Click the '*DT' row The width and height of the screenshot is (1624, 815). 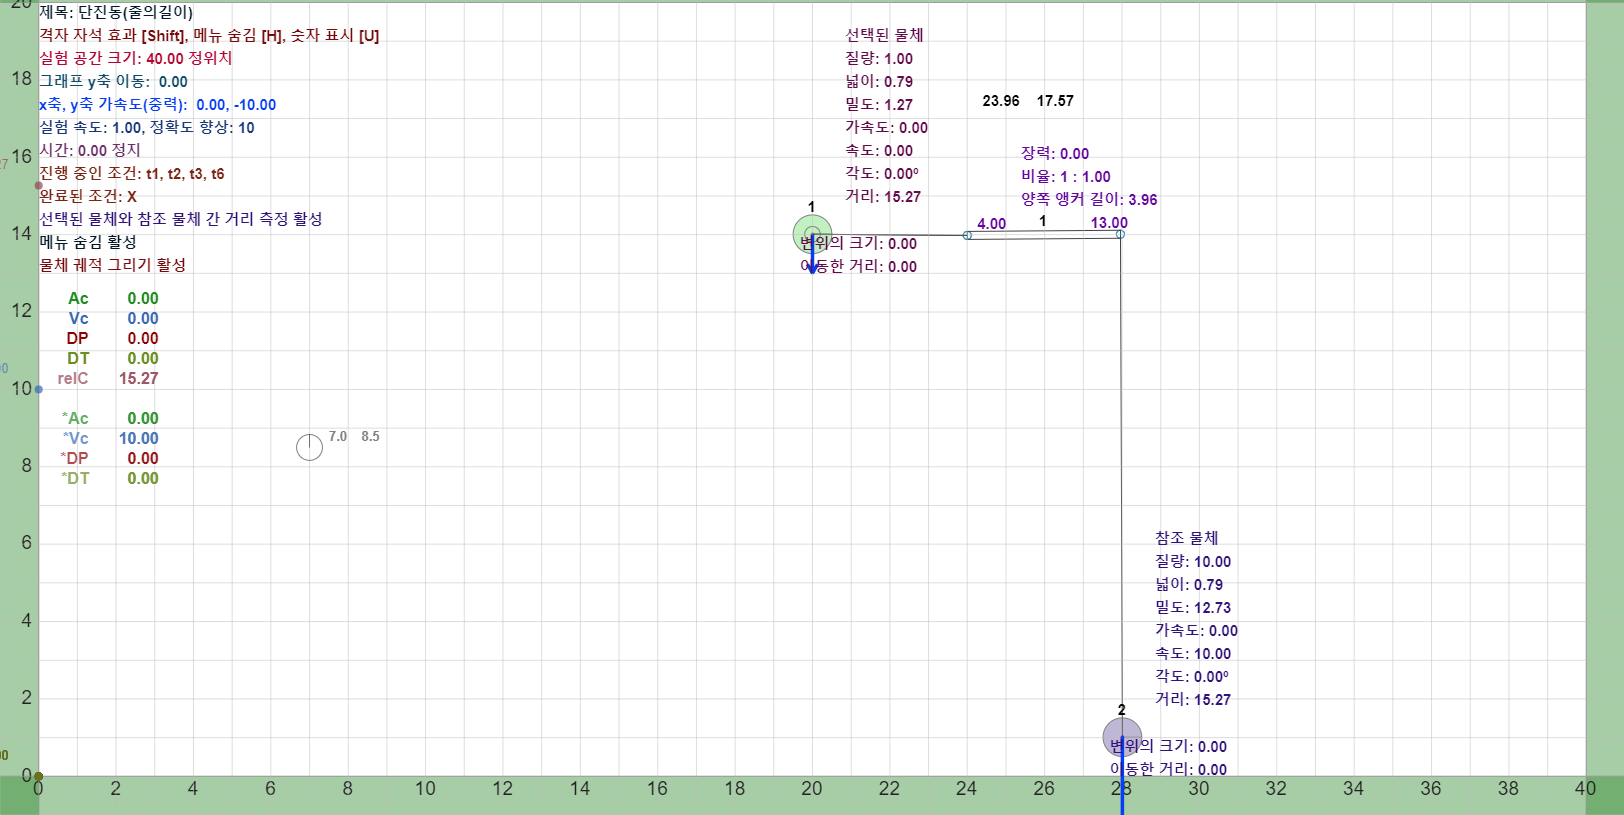click(110, 478)
